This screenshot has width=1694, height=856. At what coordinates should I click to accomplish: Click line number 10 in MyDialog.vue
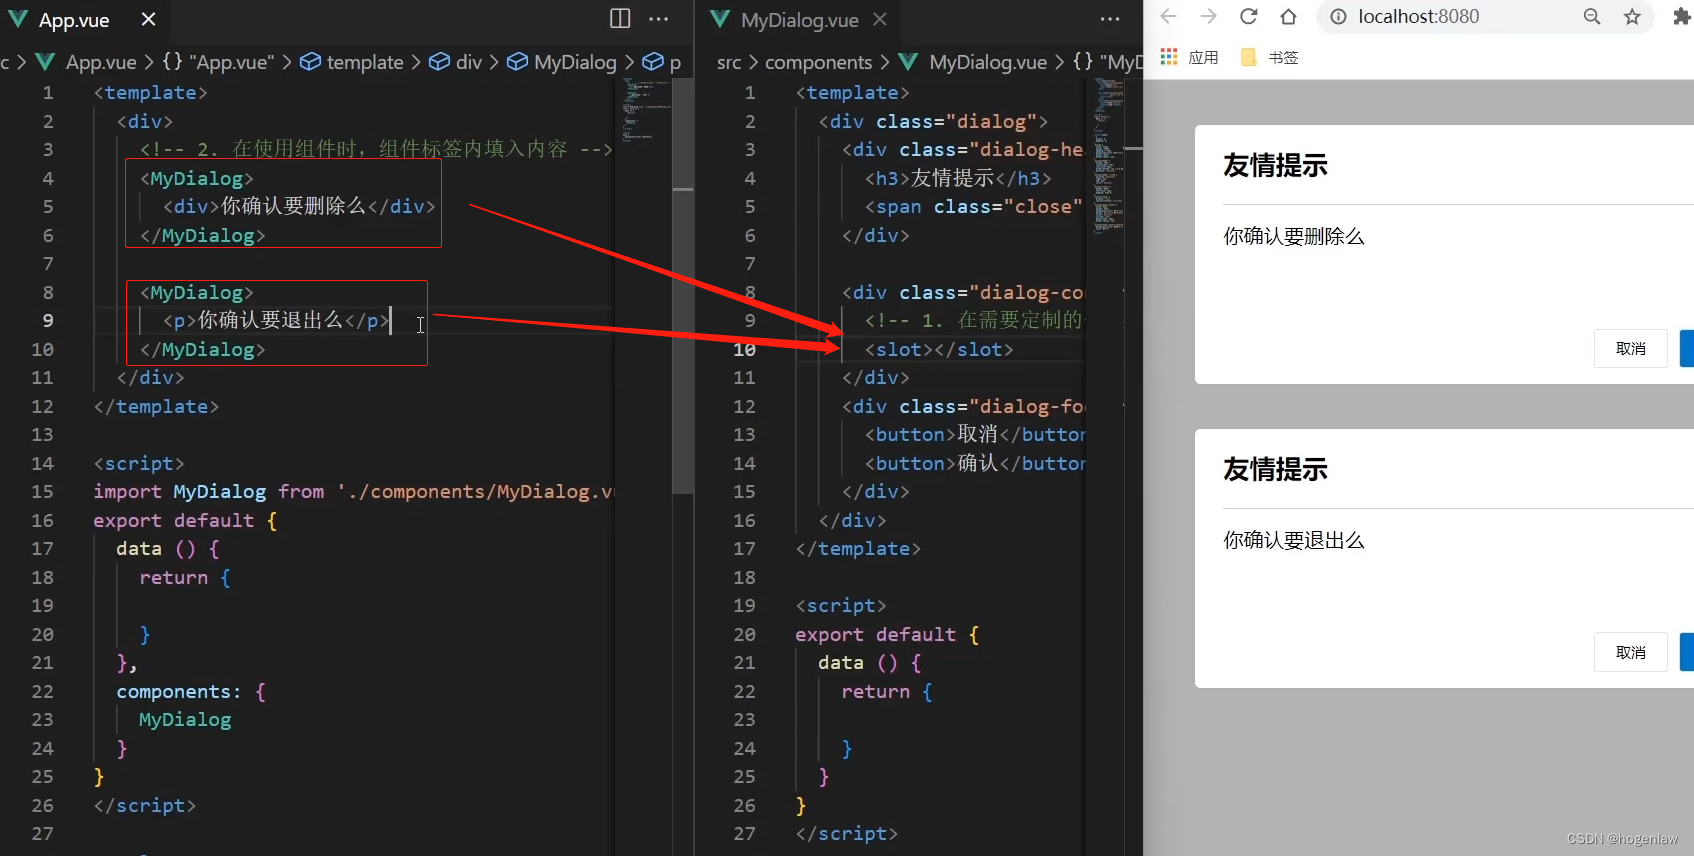744,349
